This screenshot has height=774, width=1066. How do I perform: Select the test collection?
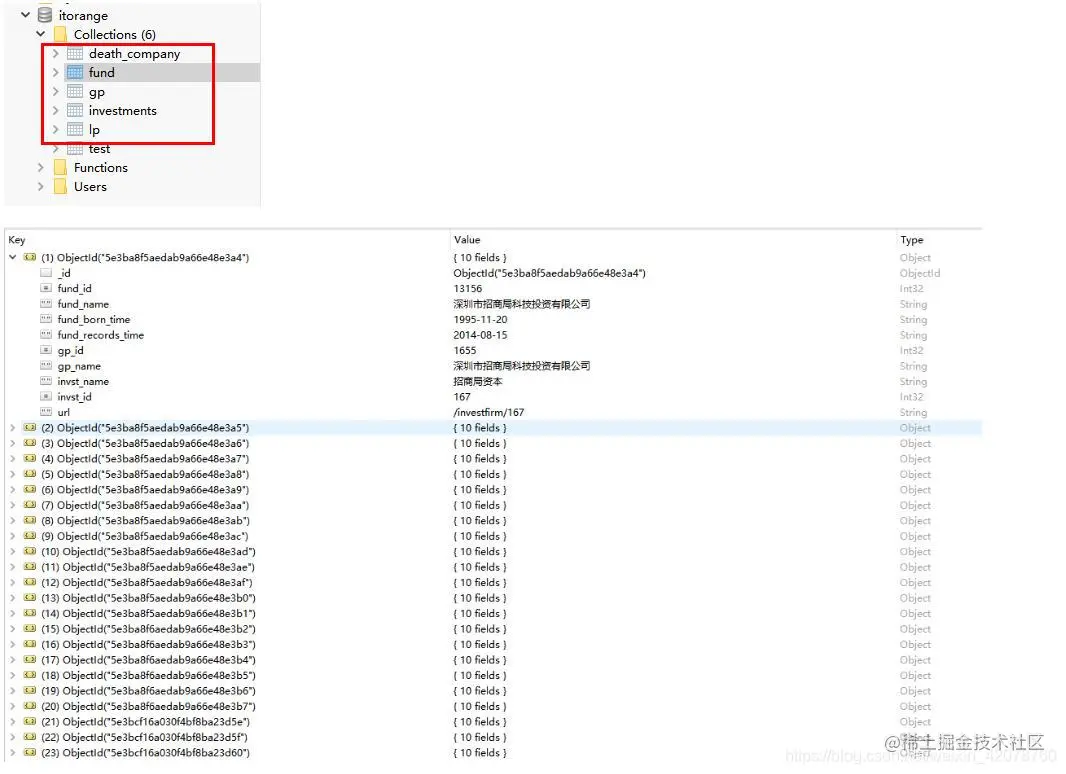pyautogui.click(x=99, y=149)
